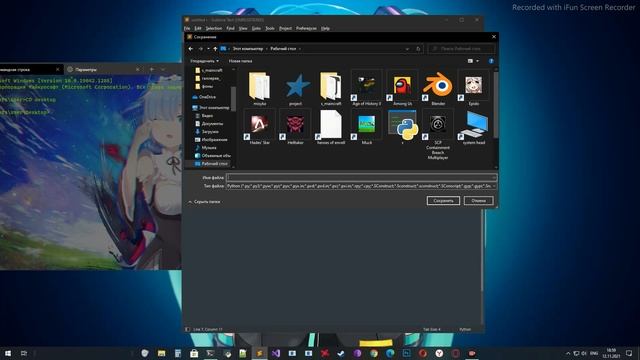Viewport: 640px width, 360px height.
Task: Open Visual Studio from the taskbar
Action: click(276, 353)
